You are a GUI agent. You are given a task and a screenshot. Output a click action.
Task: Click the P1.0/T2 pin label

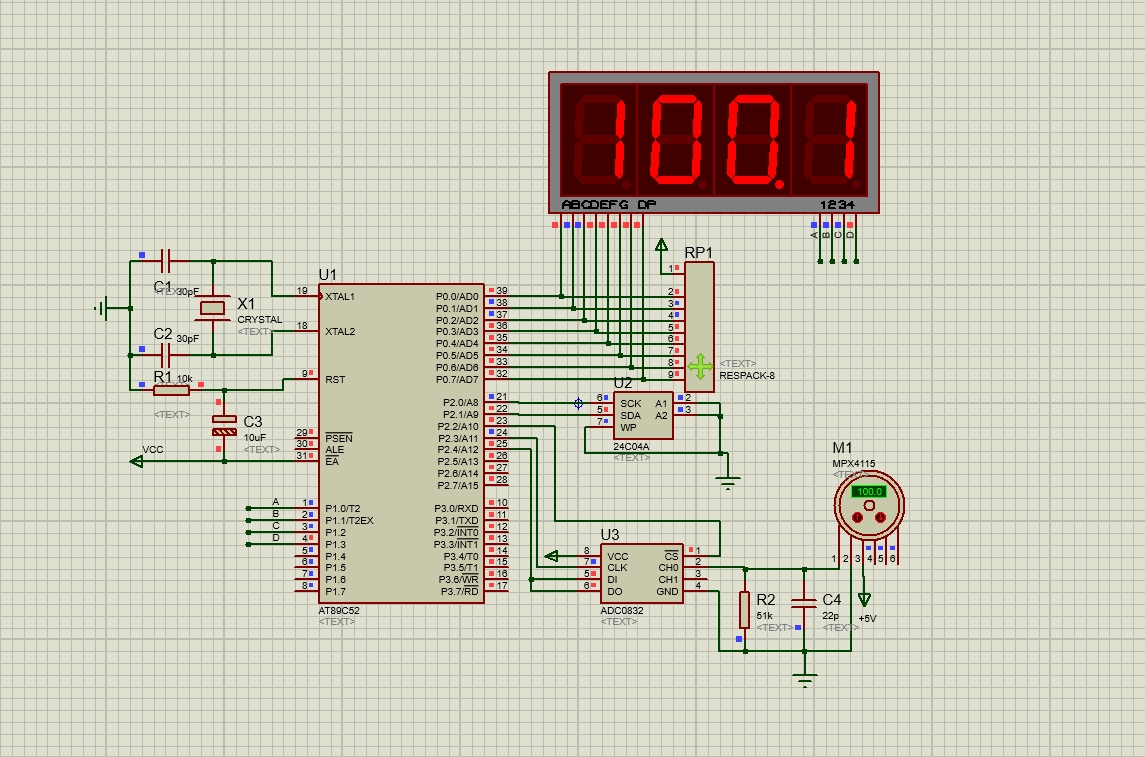pos(342,509)
